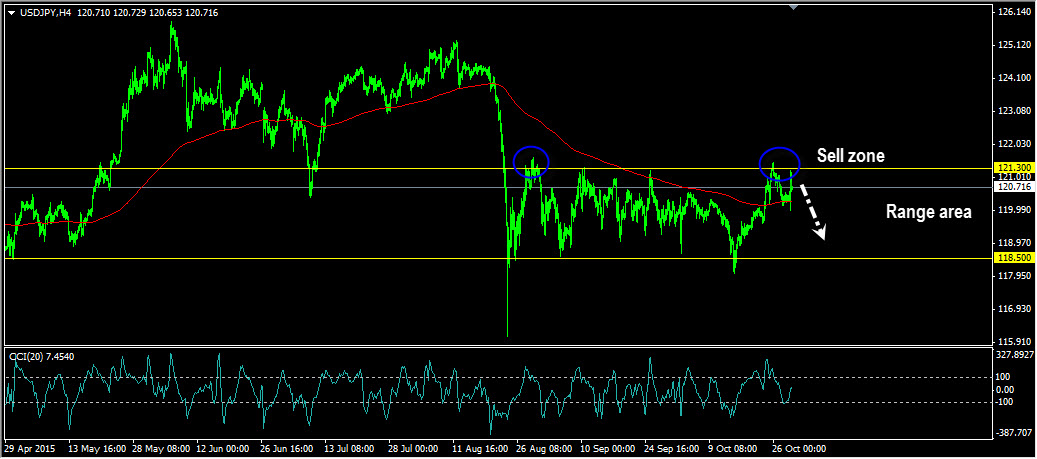Select the Sell zone text label
Viewport: 1037px width, 459px height.
point(850,156)
